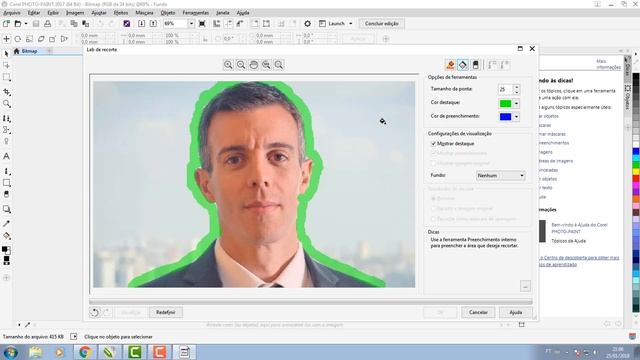Open the Objeto menu
The image size is (640, 360).
pyautogui.click(x=168, y=13)
